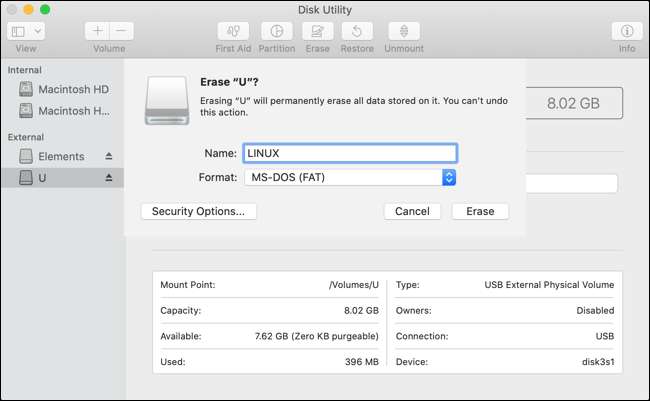Click the green zoom window button
Screen dimensions: 650x401
click(45, 10)
